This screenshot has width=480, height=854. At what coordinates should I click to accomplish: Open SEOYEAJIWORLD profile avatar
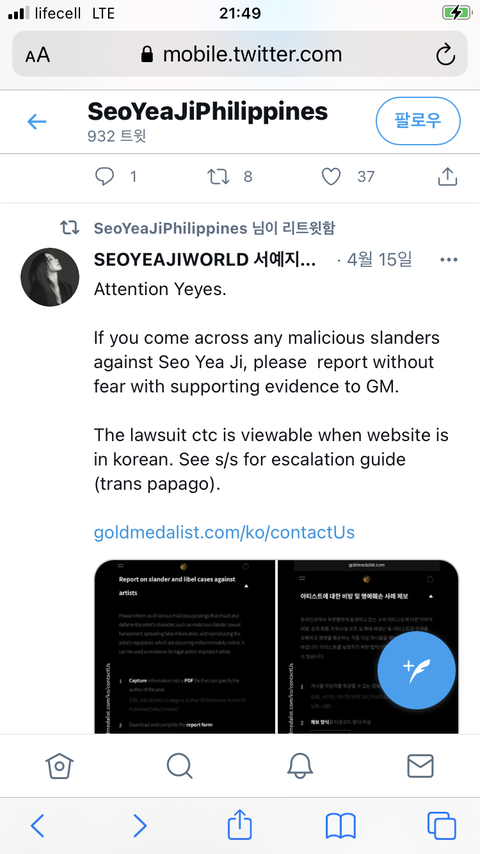point(50,277)
